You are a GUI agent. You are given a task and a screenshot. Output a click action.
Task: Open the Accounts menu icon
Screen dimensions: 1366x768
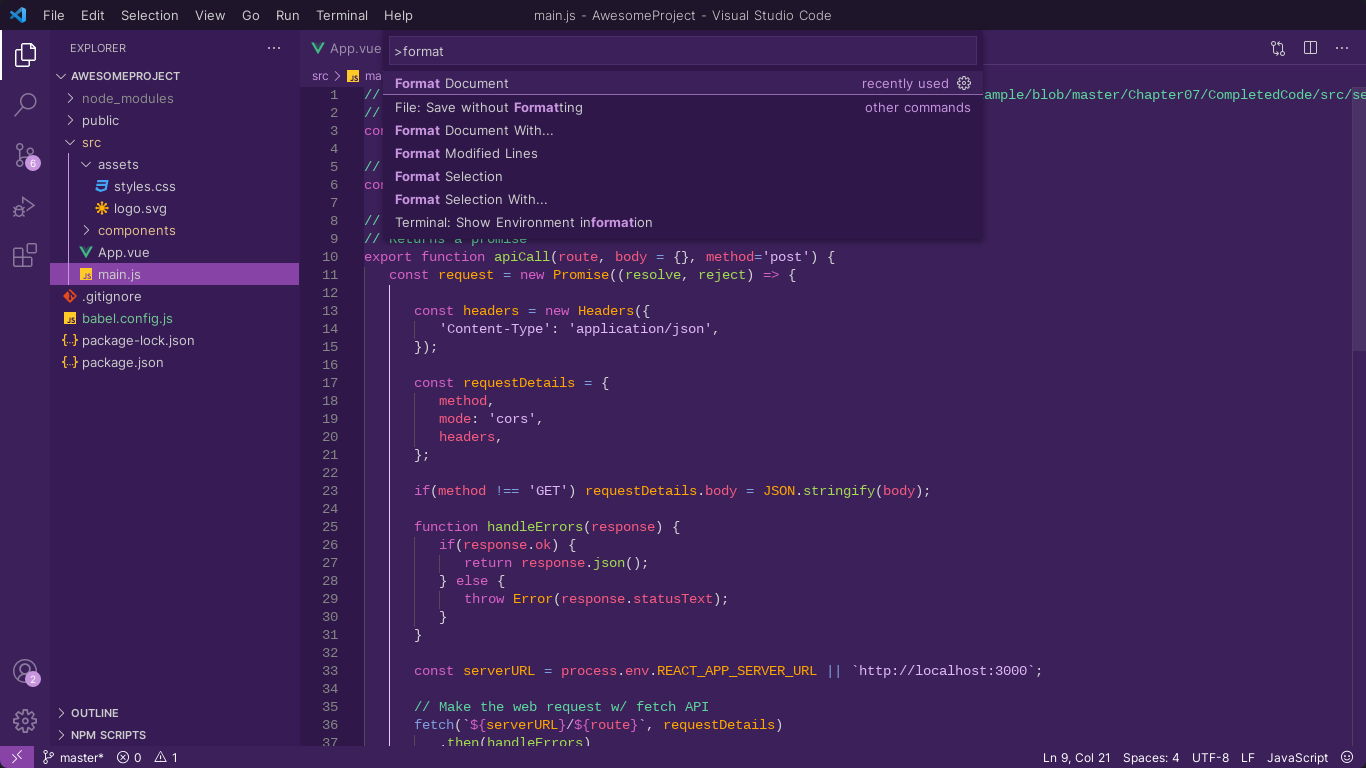pyautogui.click(x=25, y=672)
